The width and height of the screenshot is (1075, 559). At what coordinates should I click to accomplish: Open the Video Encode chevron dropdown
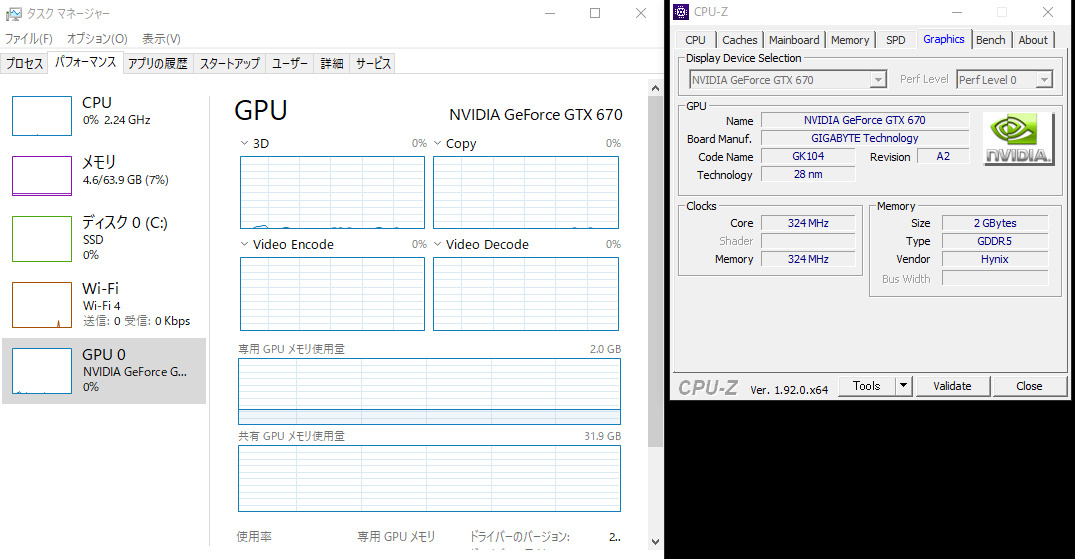[244, 244]
